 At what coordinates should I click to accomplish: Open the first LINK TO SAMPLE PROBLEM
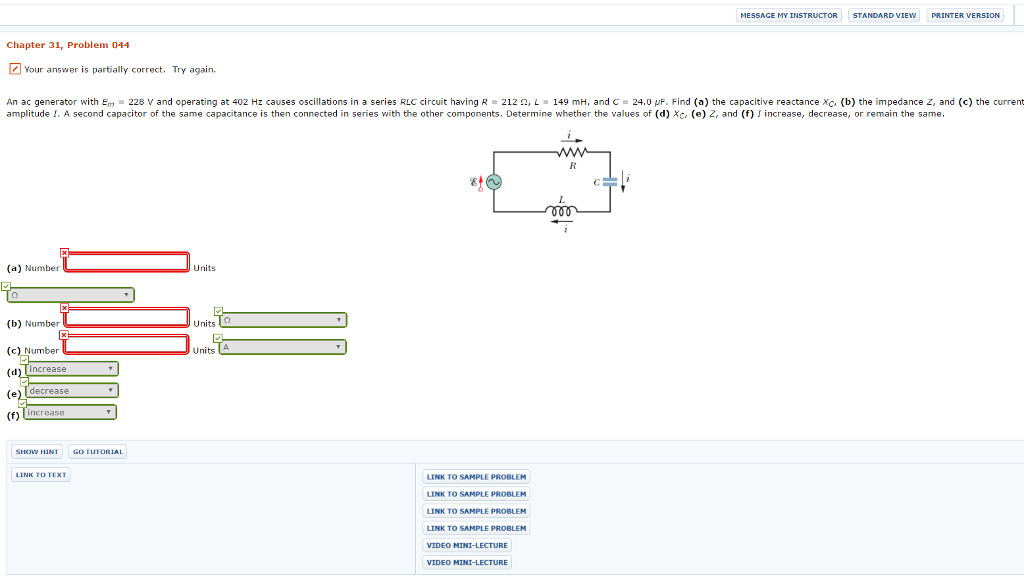coord(476,476)
